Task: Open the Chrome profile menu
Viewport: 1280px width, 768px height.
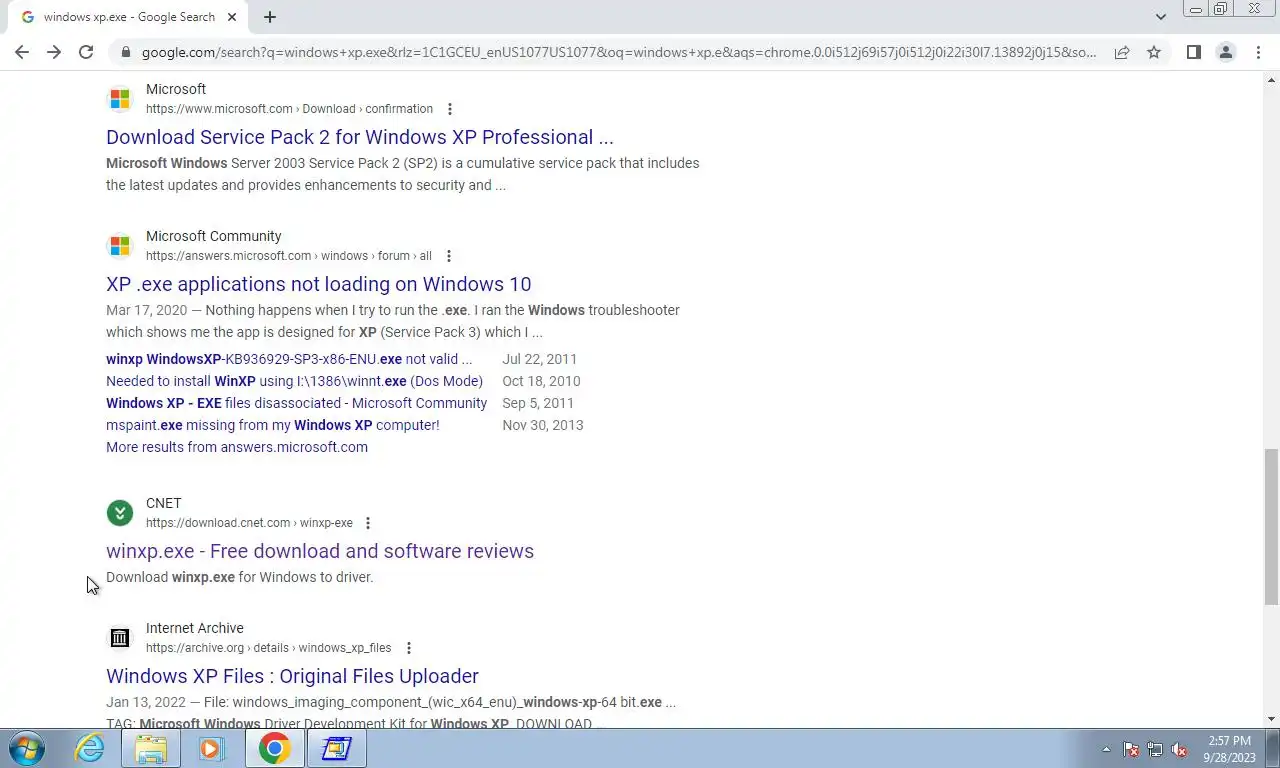Action: (x=1226, y=52)
